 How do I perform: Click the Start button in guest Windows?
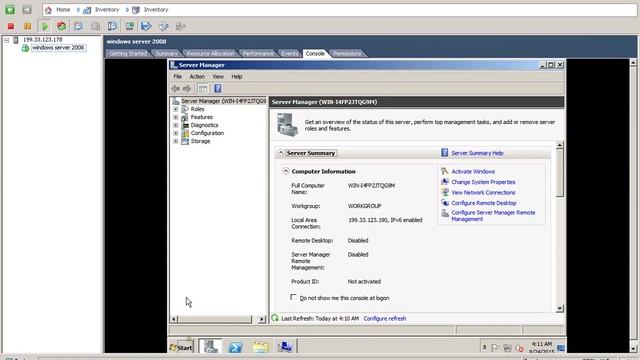point(181,347)
